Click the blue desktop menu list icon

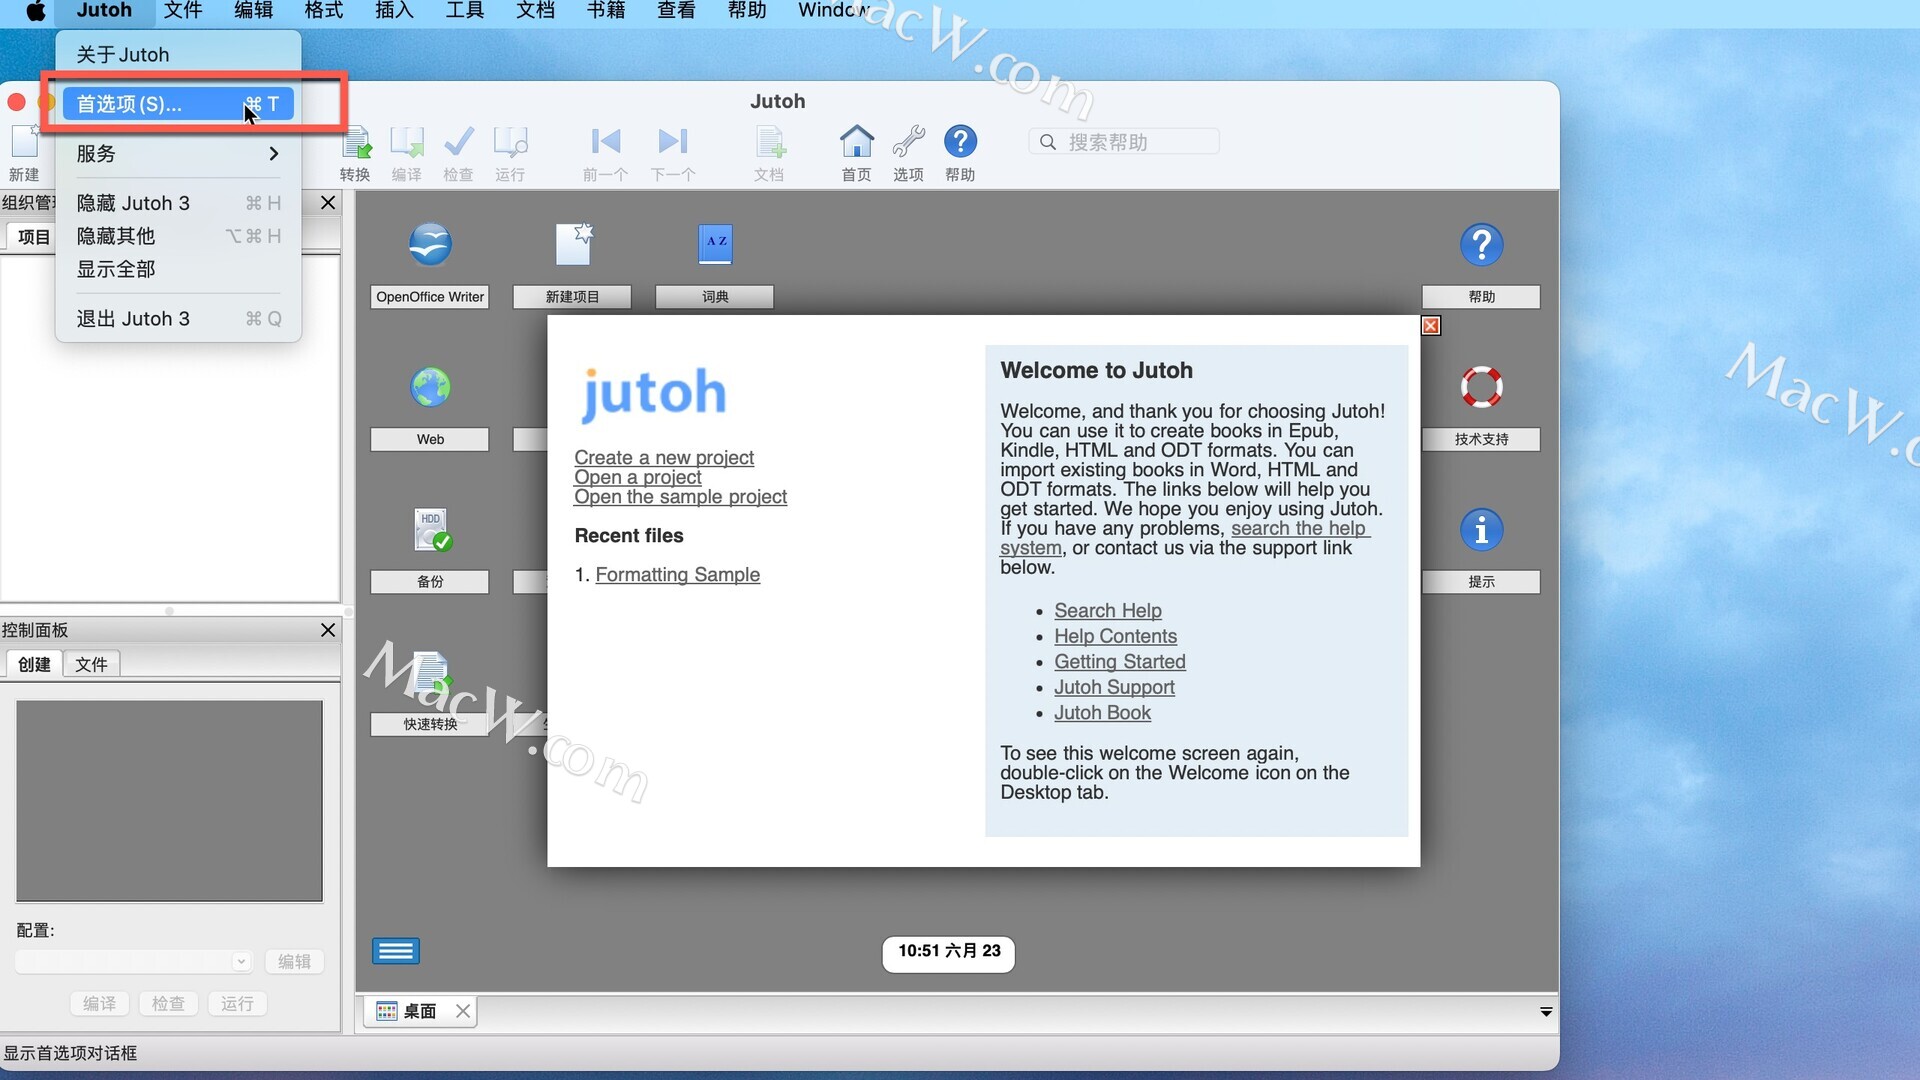click(396, 951)
